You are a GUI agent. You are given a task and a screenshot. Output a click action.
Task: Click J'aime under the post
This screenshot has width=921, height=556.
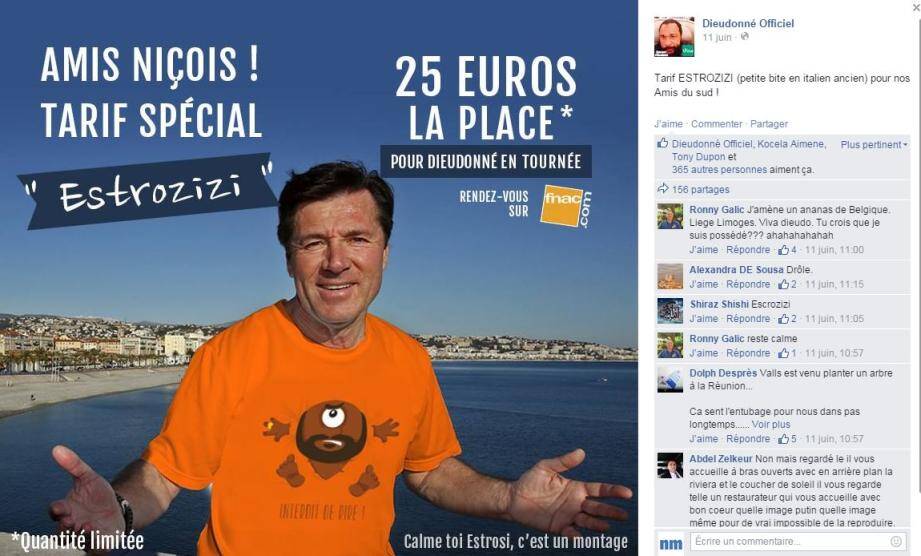pos(668,124)
